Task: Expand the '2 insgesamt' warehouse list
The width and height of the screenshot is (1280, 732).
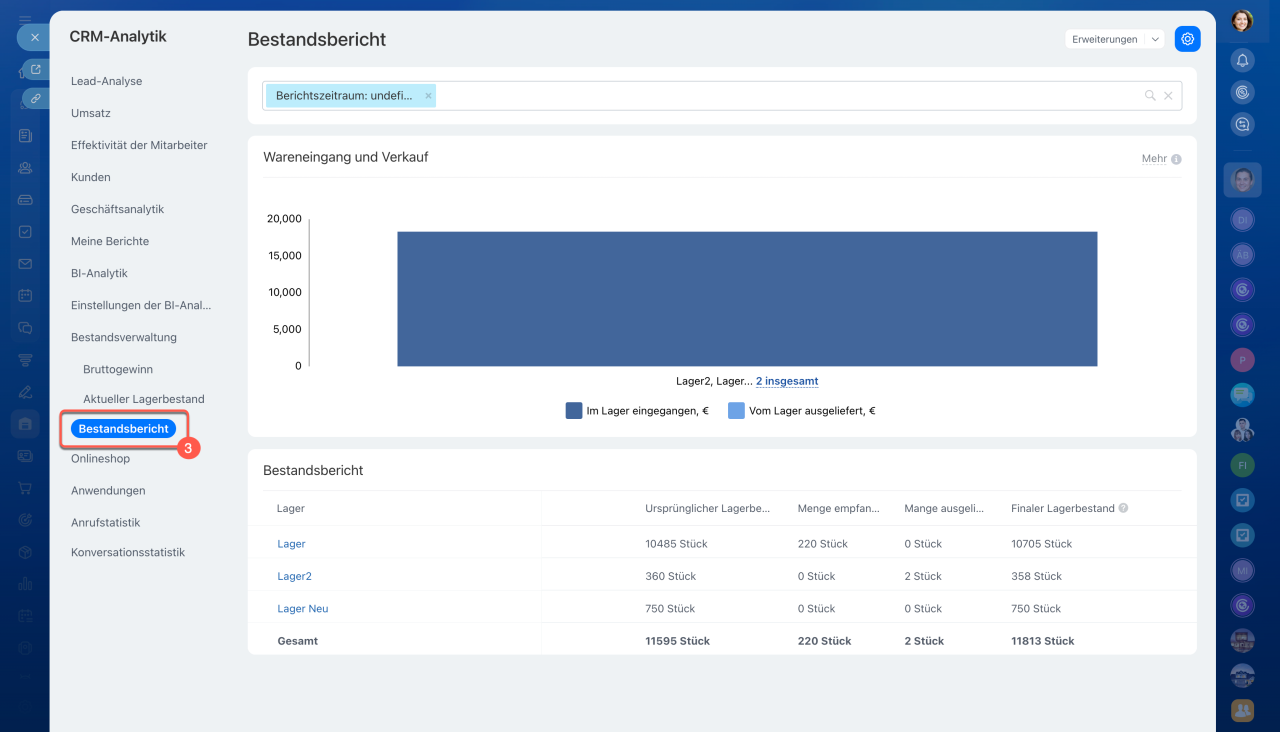Action: coord(786,381)
